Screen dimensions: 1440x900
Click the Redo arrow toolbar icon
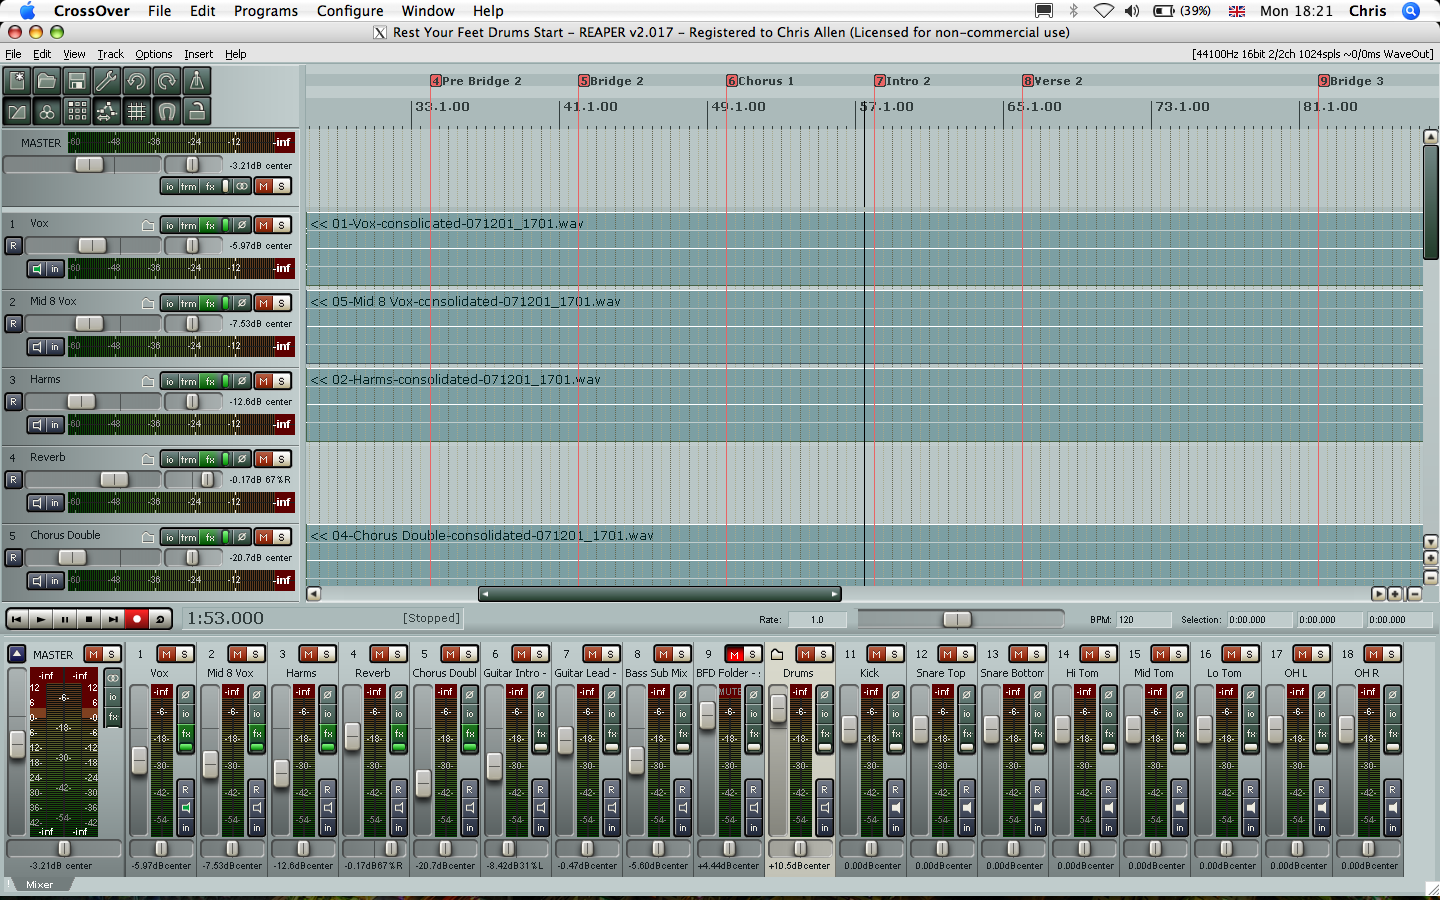coord(167,81)
